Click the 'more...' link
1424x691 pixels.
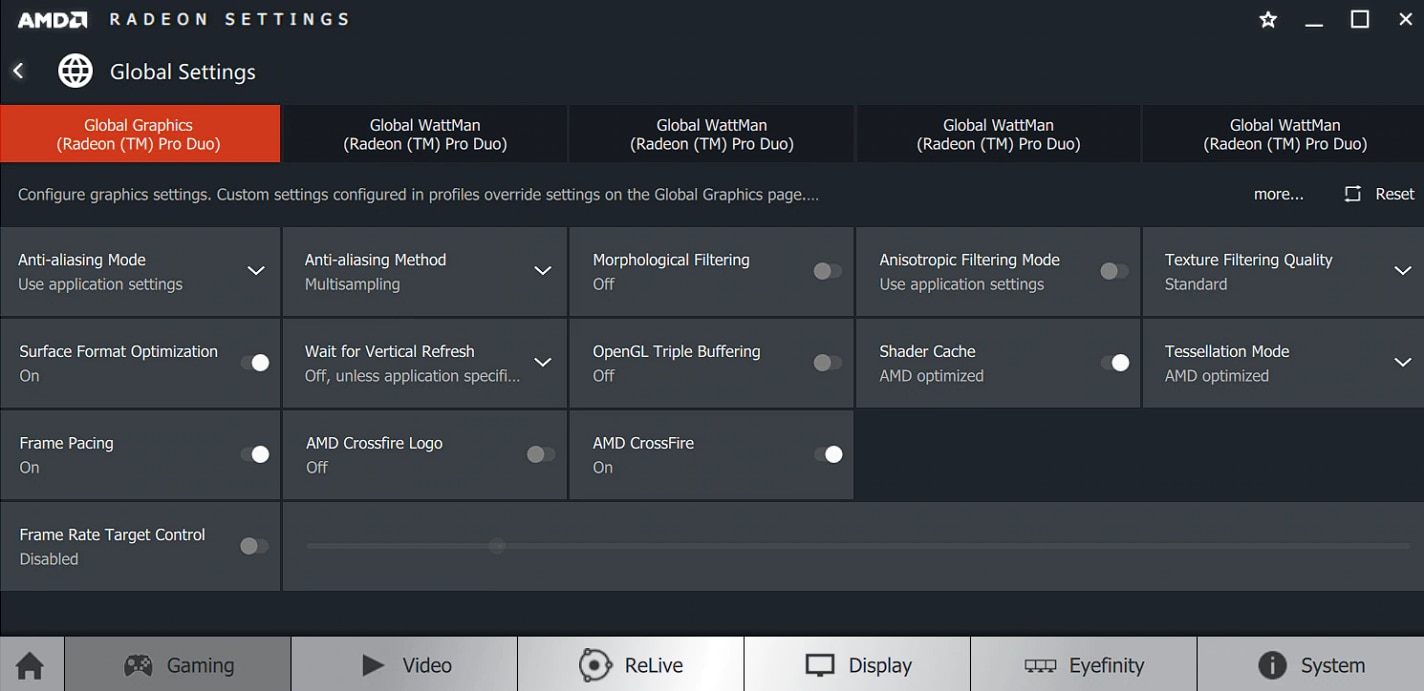1278,194
